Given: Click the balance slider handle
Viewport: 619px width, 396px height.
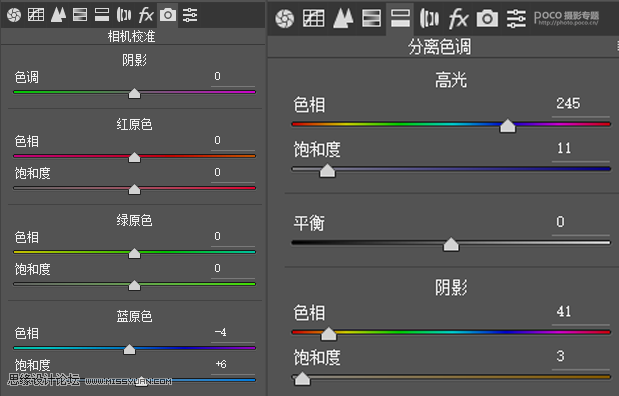Looking at the screenshot, I should [451, 244].
